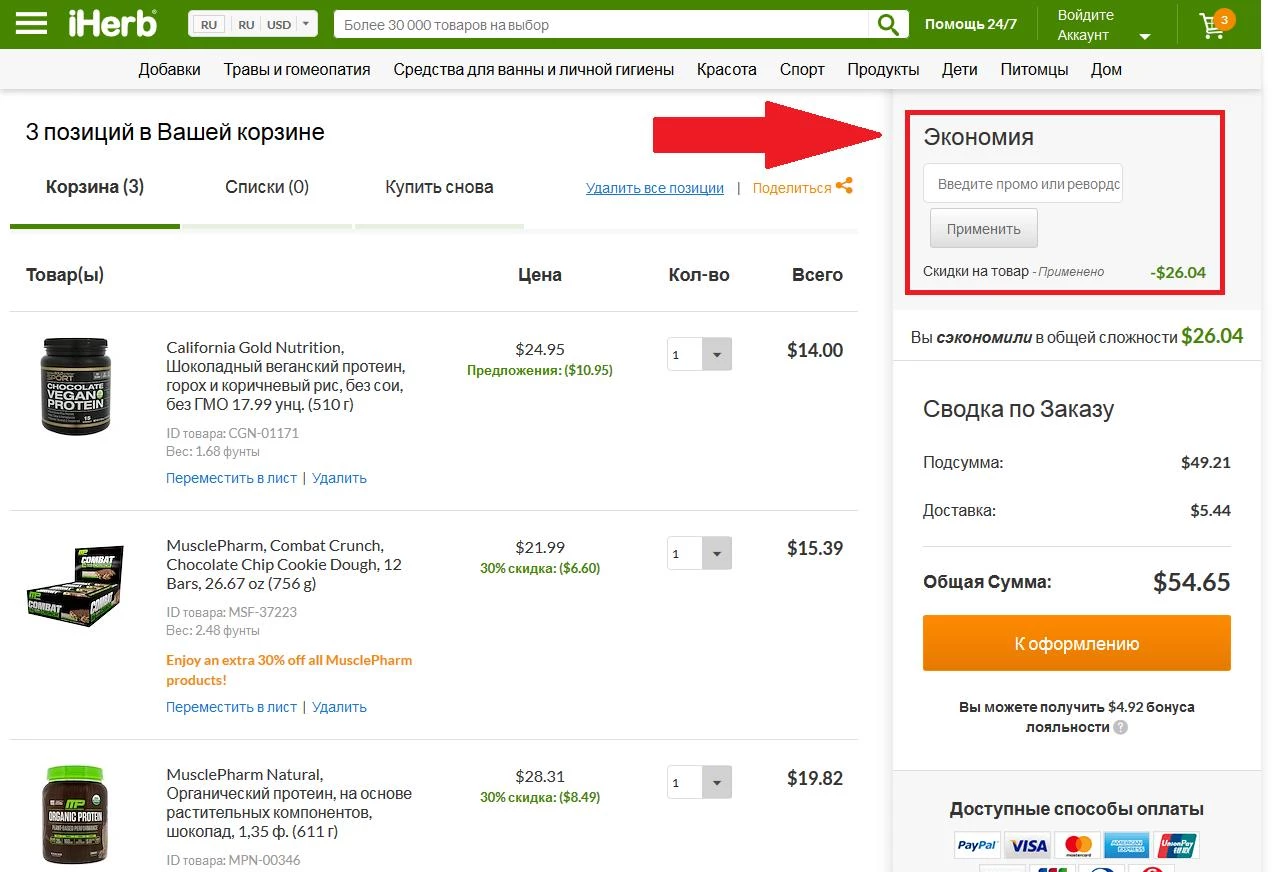Select the Корзина (3) tab
Image resolution: width=1278 pixels, height=872 pixels.
(95, 187)
